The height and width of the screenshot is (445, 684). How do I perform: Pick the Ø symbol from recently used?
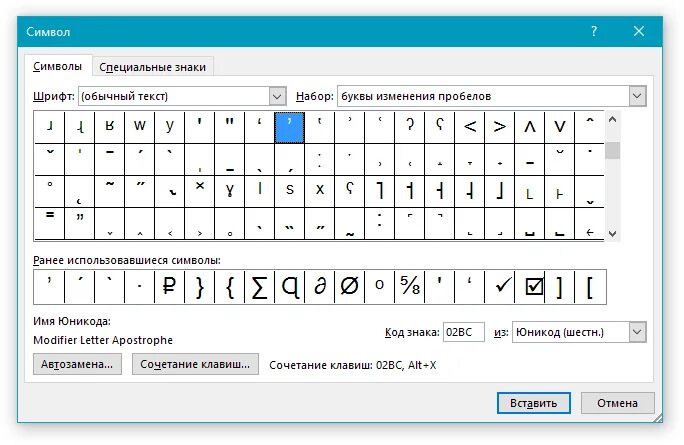pyautogui.click(x=349, y=287)
